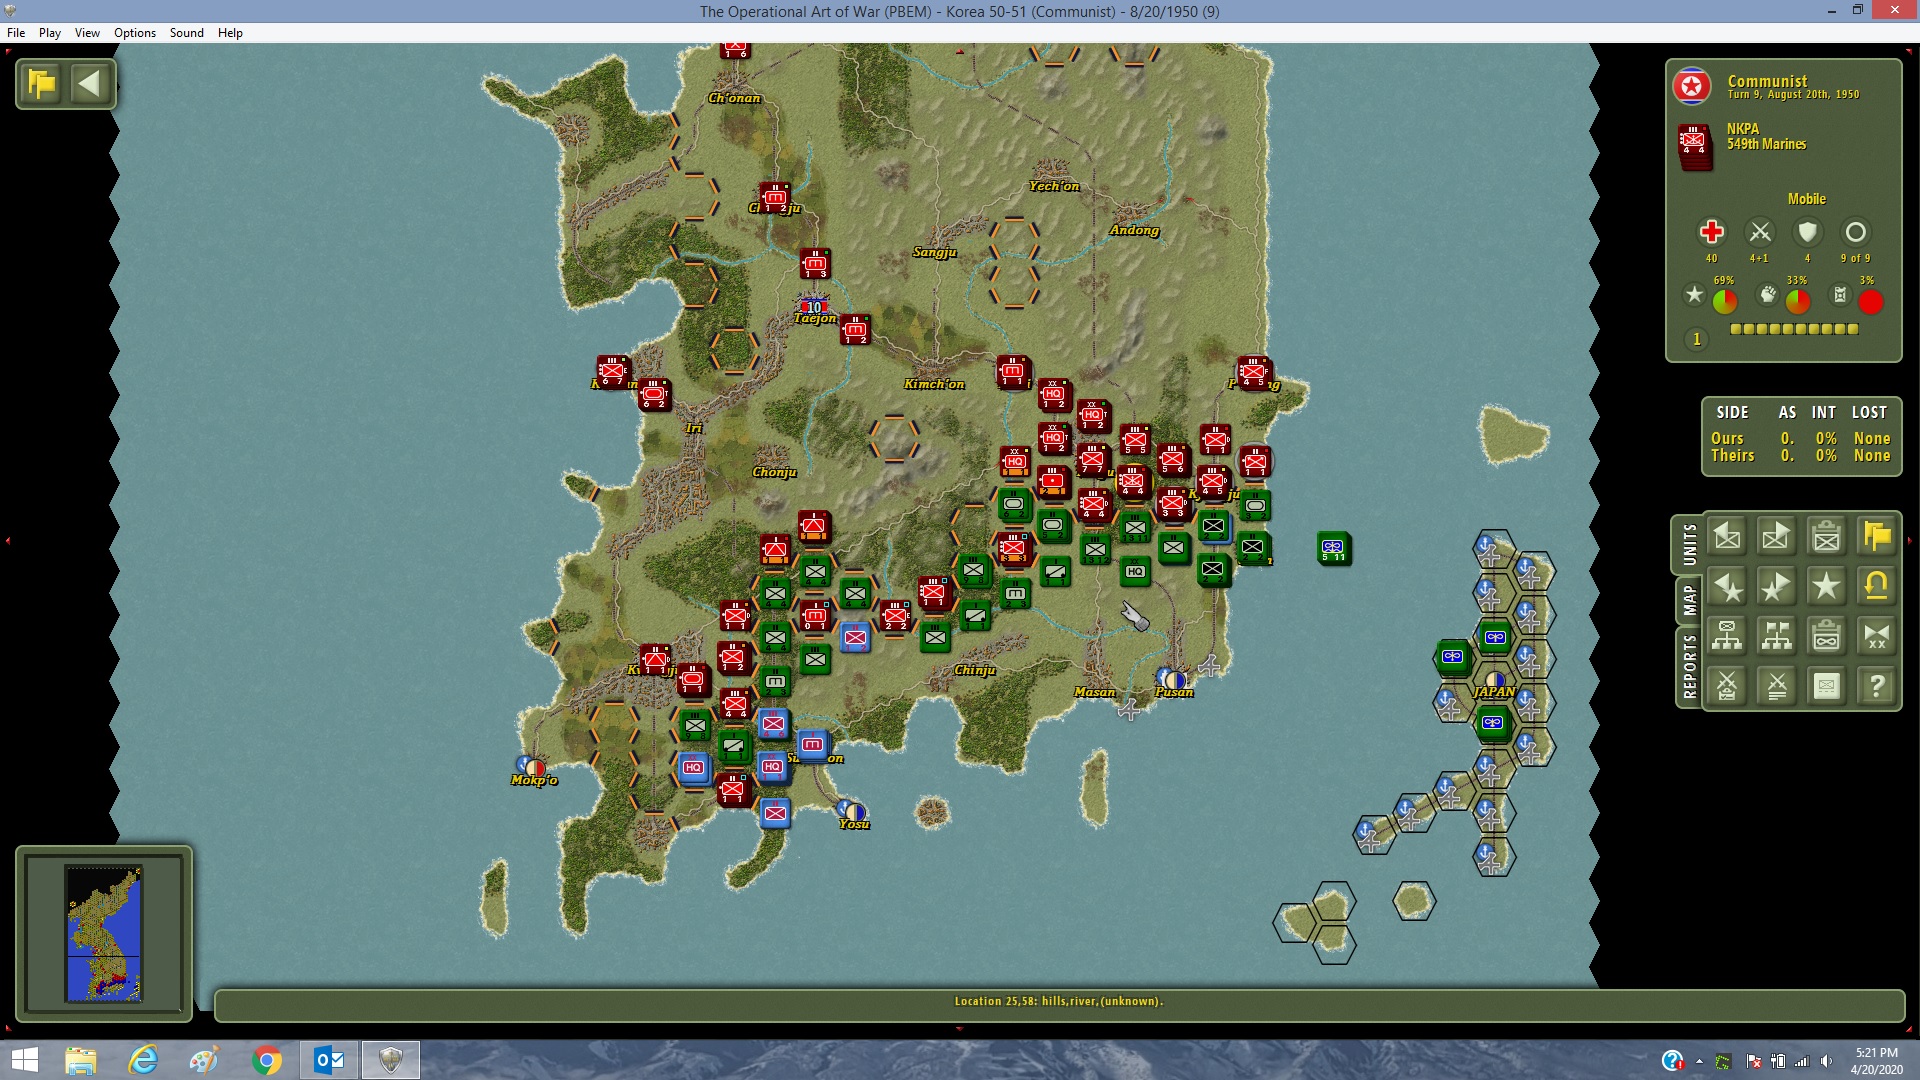Open the flags hierarchy tree icon
The height and width of the screenshot is (1080, 1920).
pyautogui.click(x=1777, y=636)
